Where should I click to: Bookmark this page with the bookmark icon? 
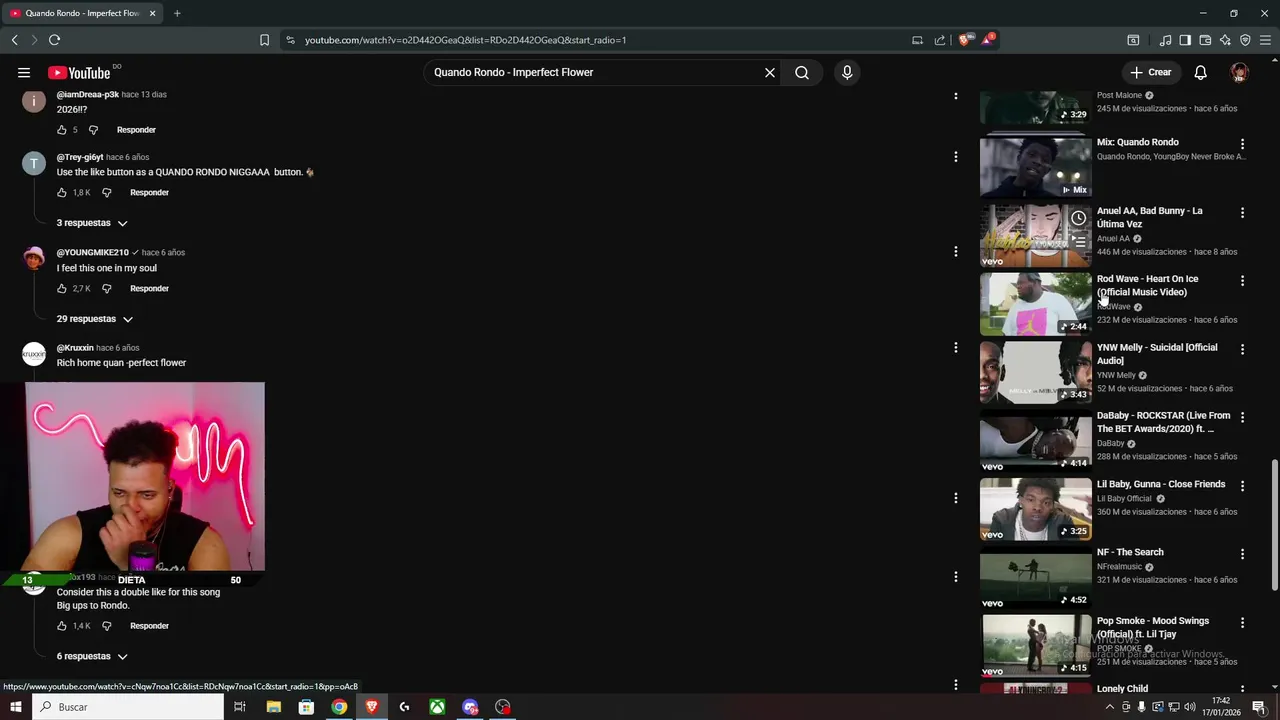point(264,40)
